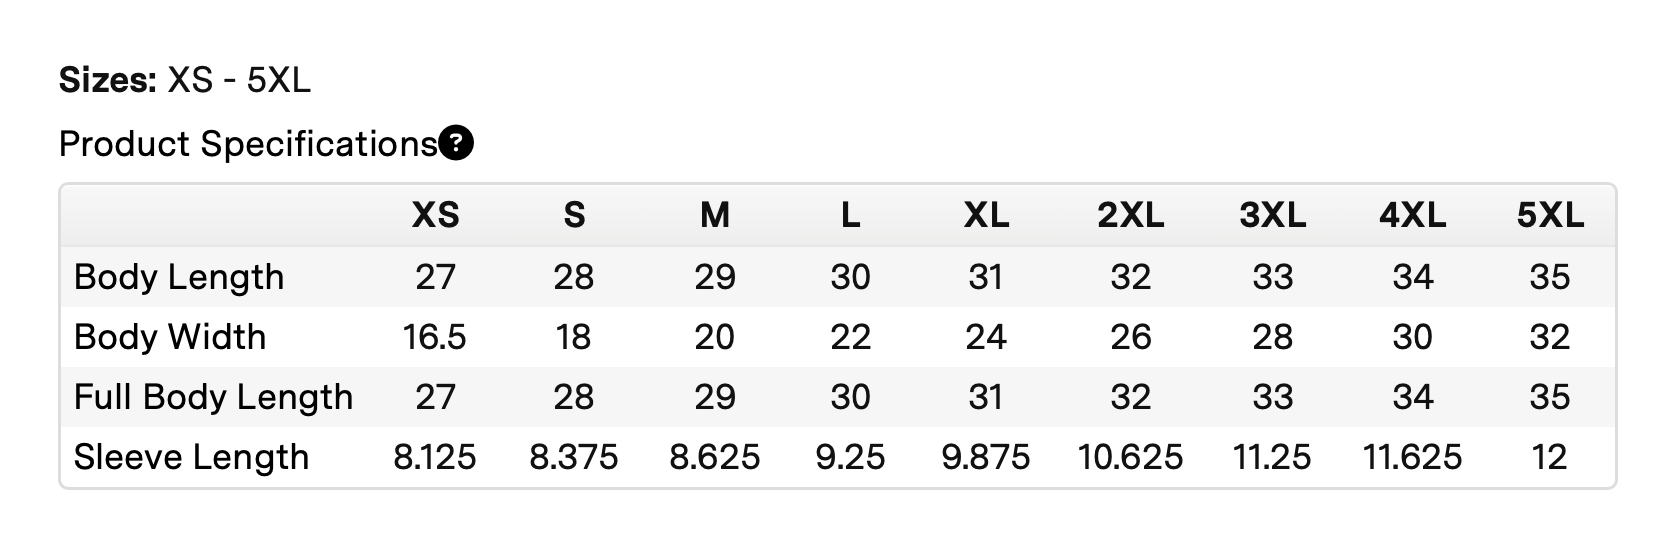The width and height of the screenshot is (1674, 546).
Task: Click the "Sizes: XS - 5XL" text
Action: point(185,80)
